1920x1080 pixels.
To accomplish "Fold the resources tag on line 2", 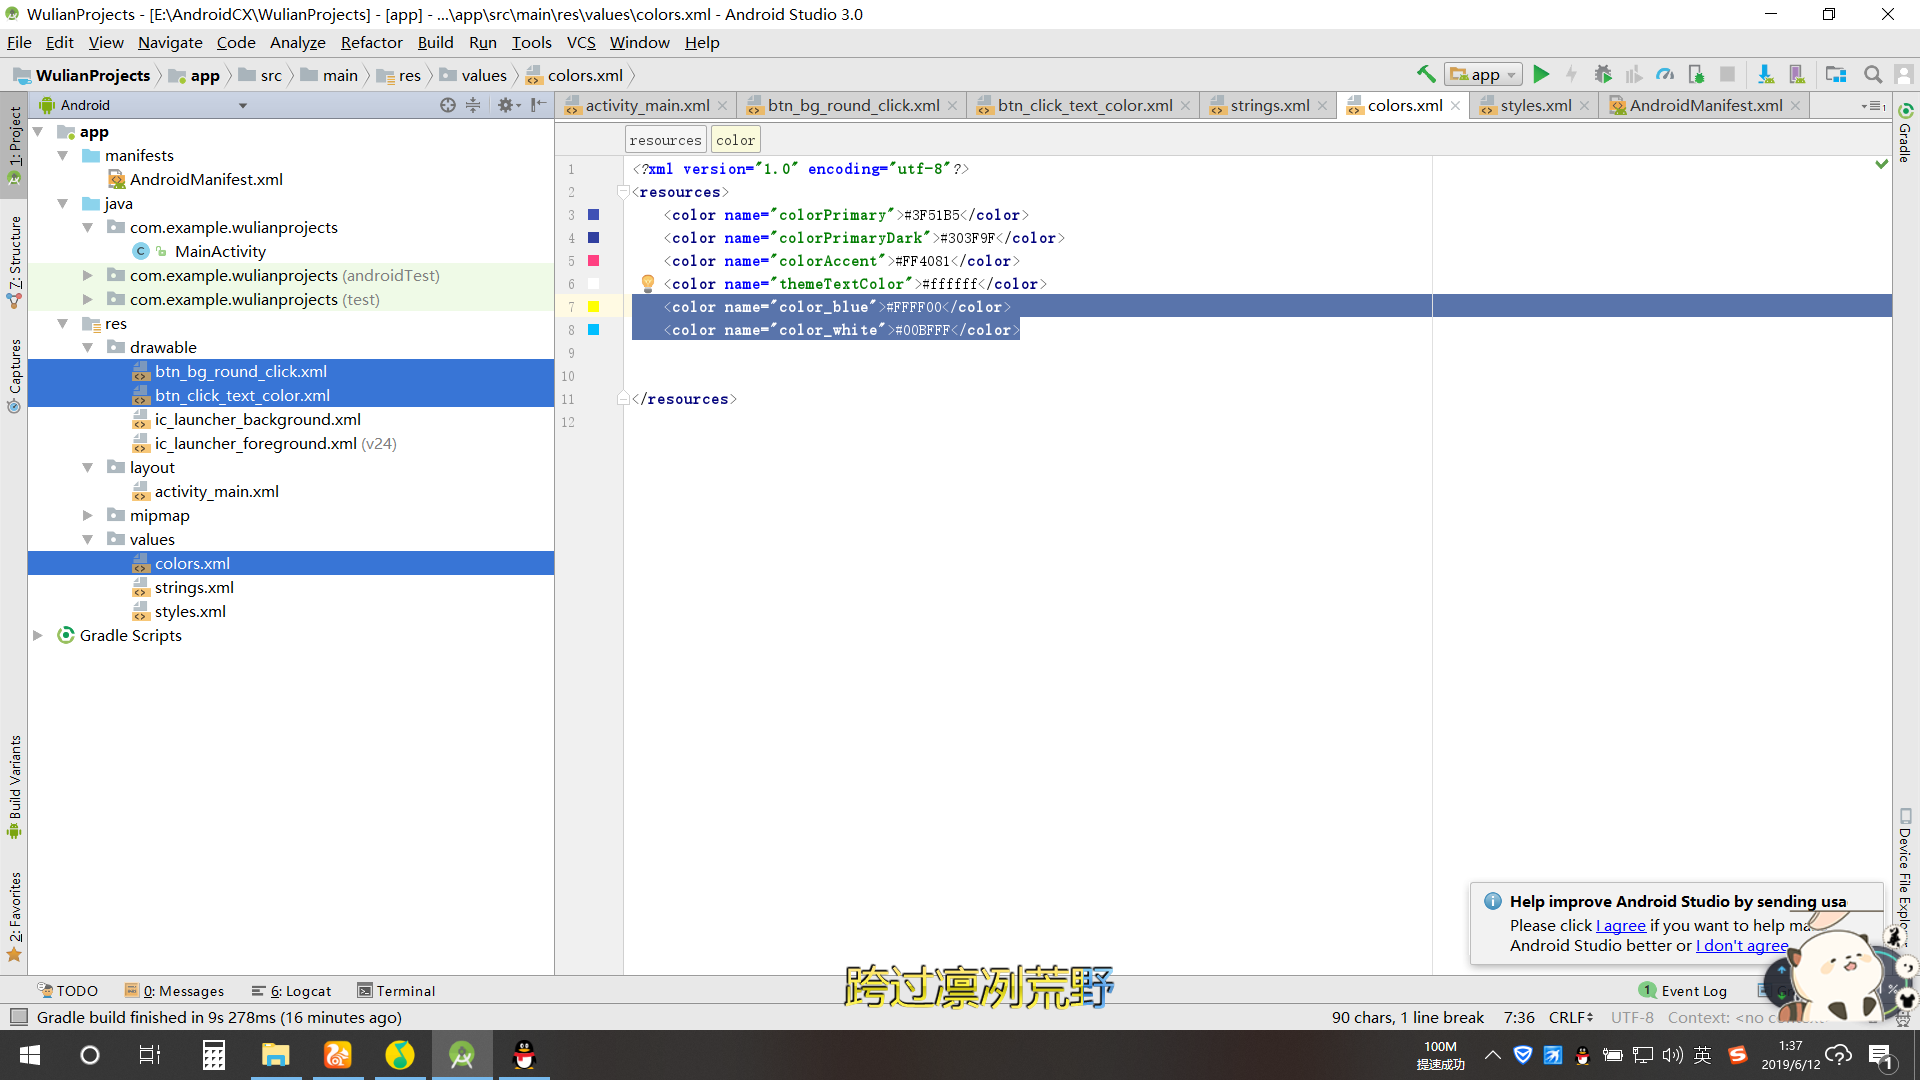I will click(x=623, y=192).
